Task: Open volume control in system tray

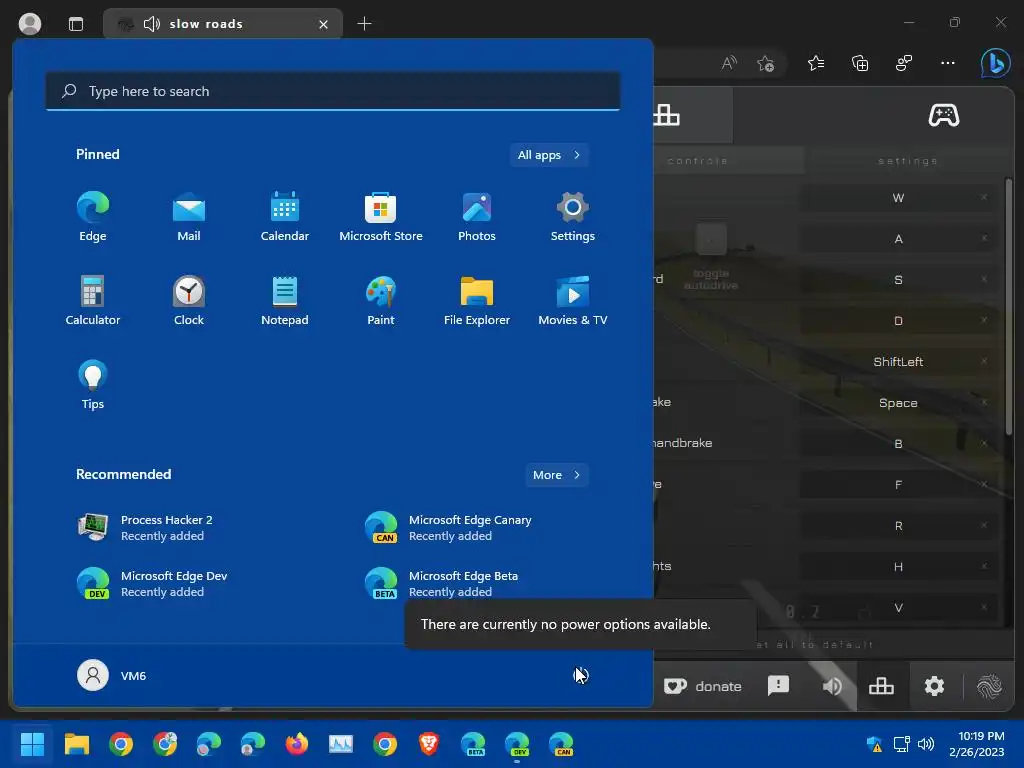Action: (925, 744)
